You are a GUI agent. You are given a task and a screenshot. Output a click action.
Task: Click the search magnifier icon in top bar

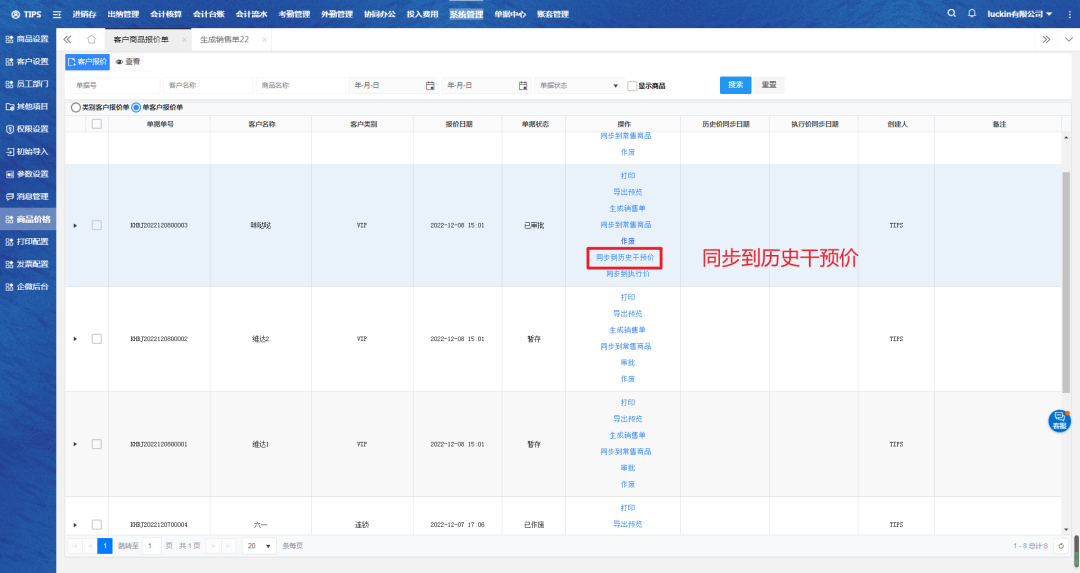[951, 14]
